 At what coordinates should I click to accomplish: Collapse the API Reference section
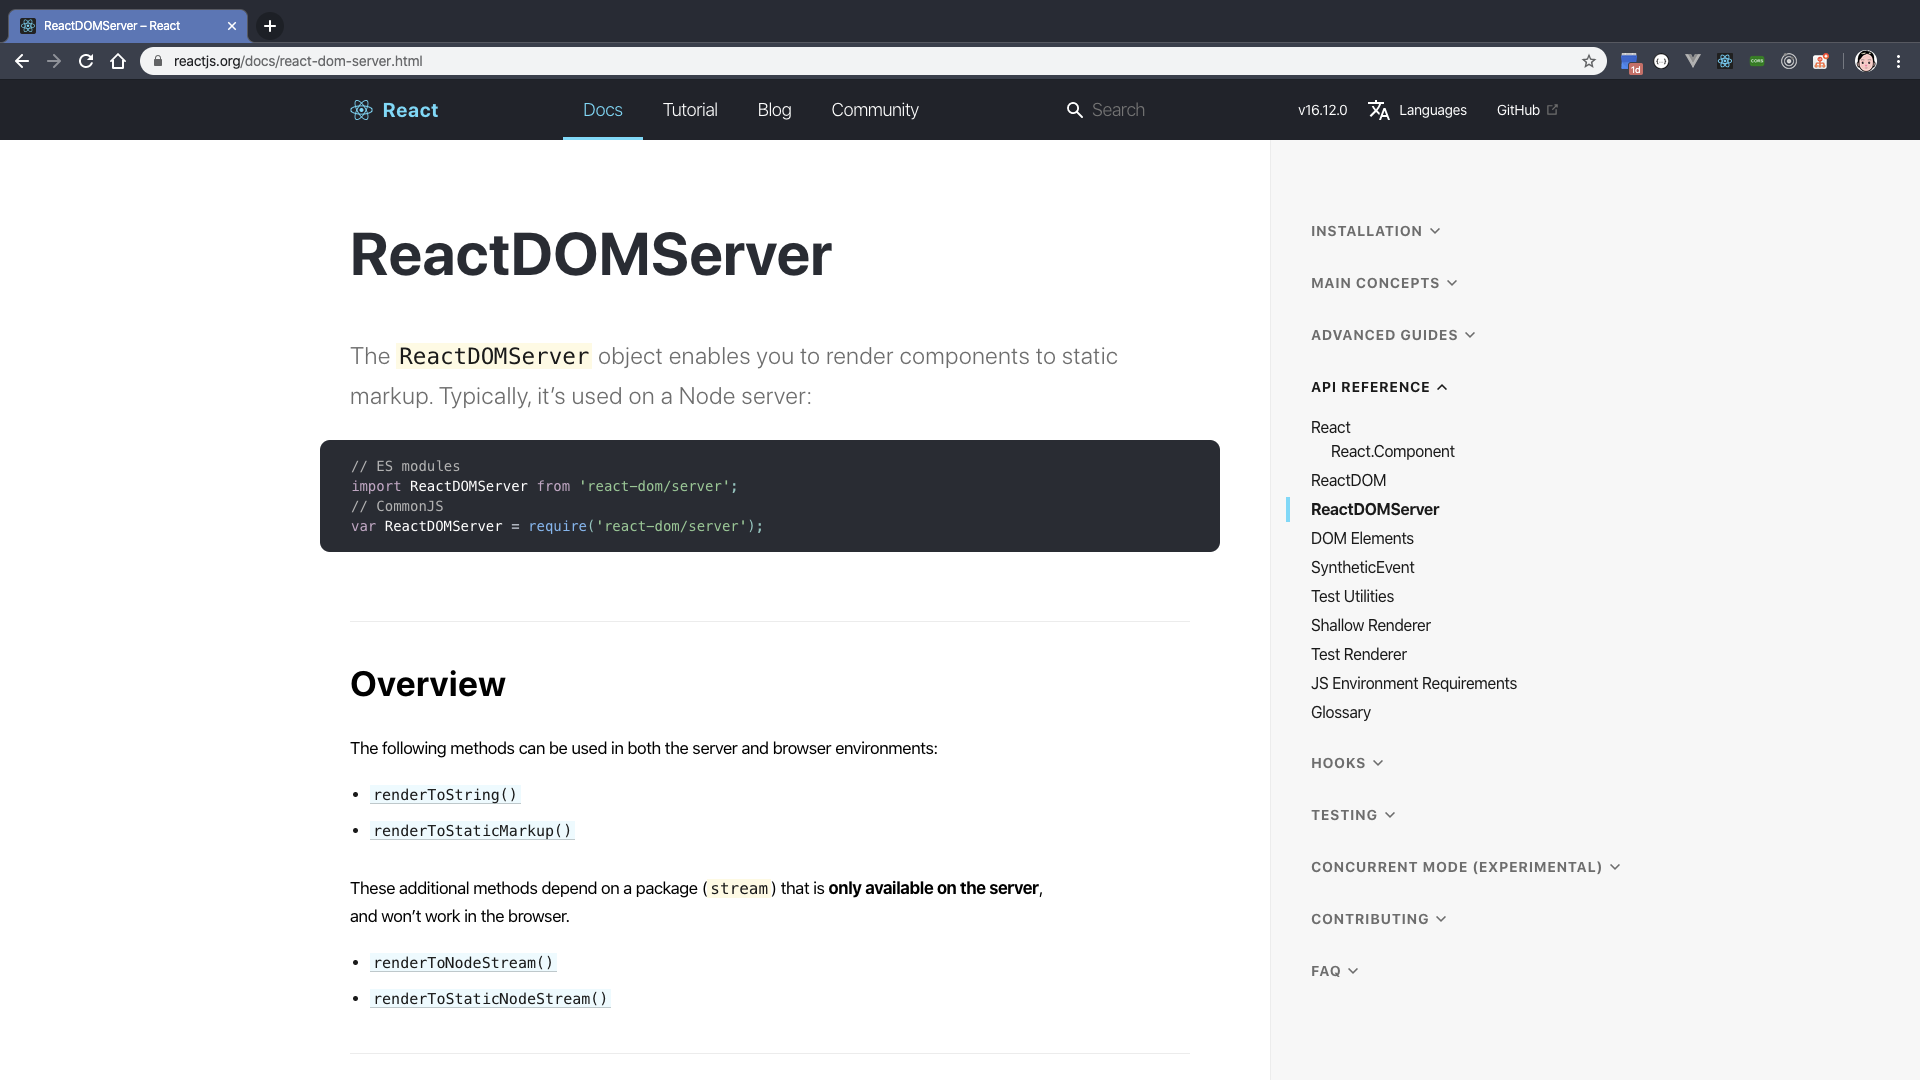tap(1379, 387)
